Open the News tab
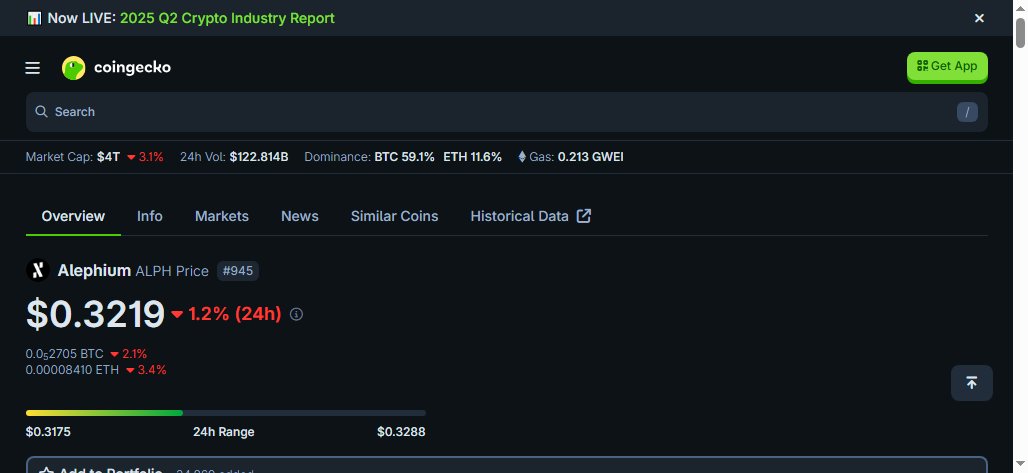This screenshot has height=473, width=1028. (x=300, y=216)
